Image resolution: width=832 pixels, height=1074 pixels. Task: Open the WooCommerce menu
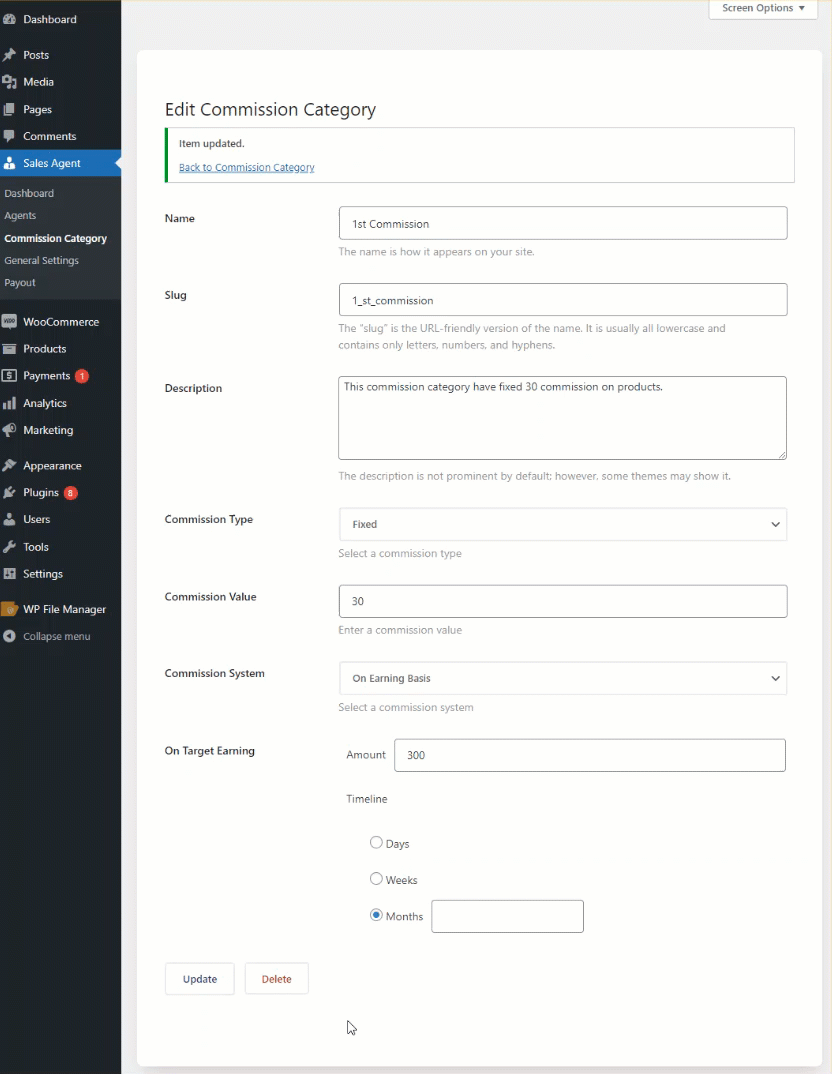click(60, 321)
